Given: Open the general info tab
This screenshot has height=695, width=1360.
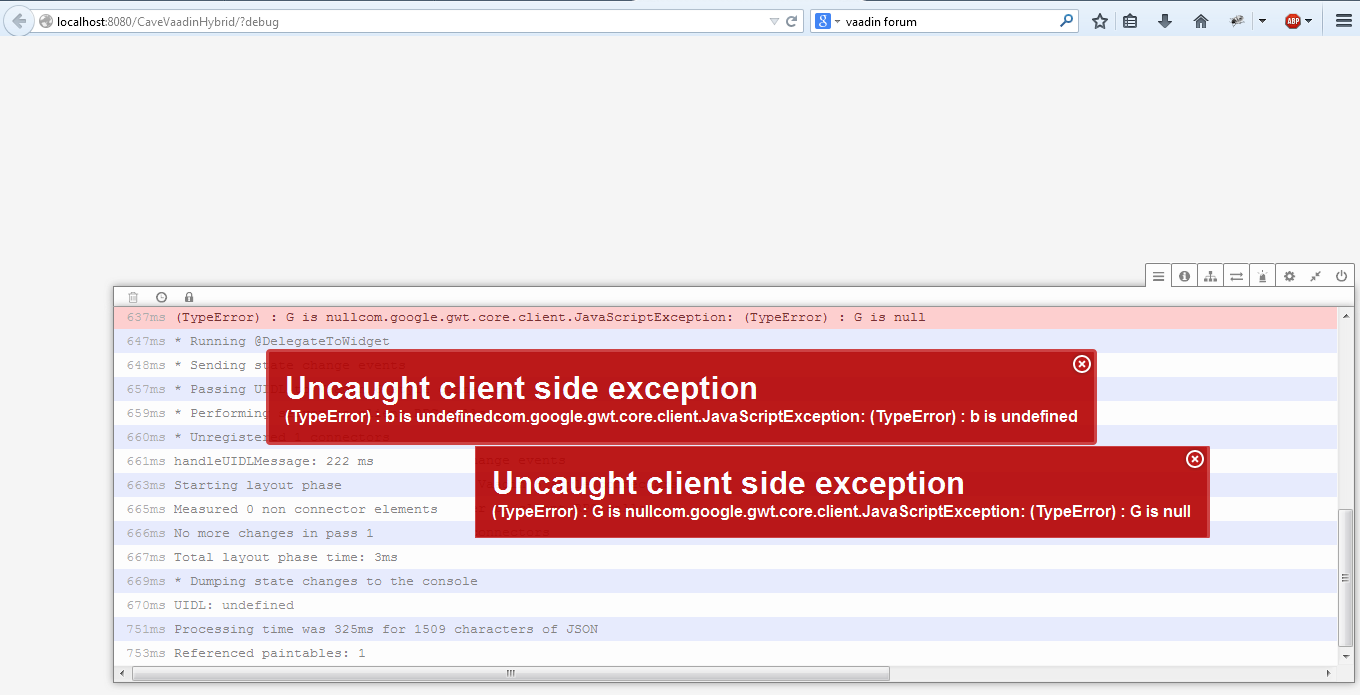Looking at the screenshot, I should coord(1184,276).
